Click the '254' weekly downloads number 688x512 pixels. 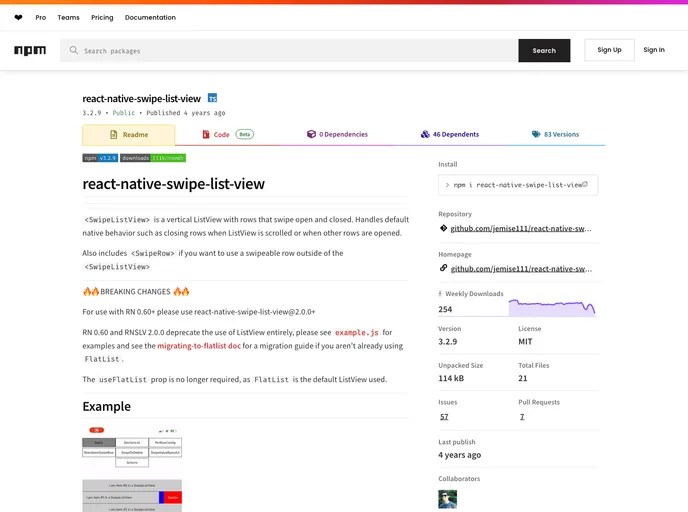445,309
